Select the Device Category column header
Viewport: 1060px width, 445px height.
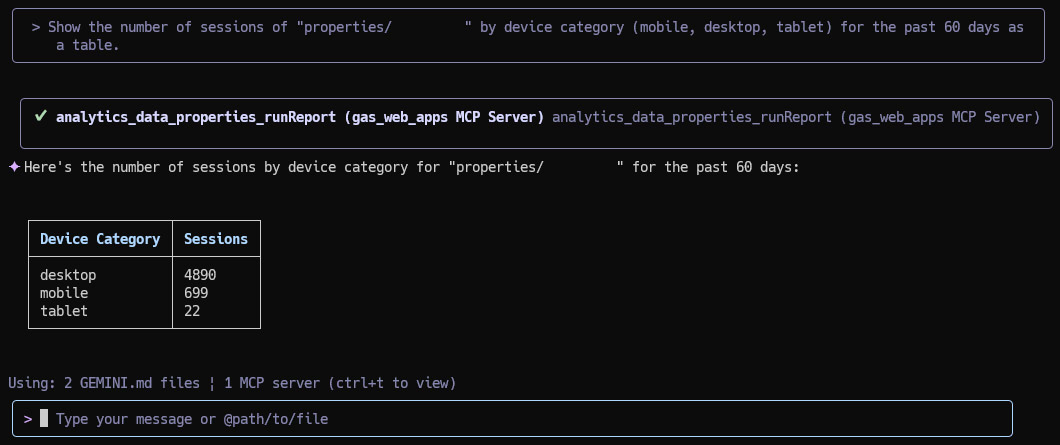click(100, 239)
